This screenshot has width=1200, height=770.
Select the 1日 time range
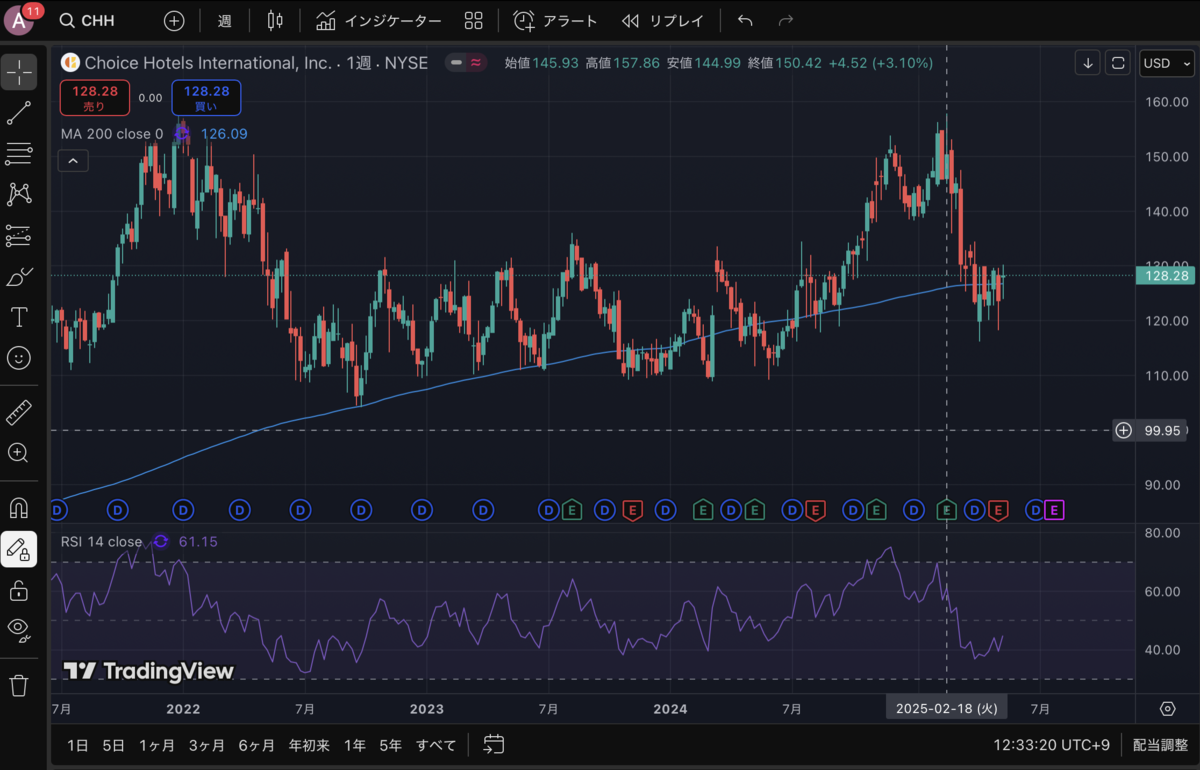tap(78, 745)
